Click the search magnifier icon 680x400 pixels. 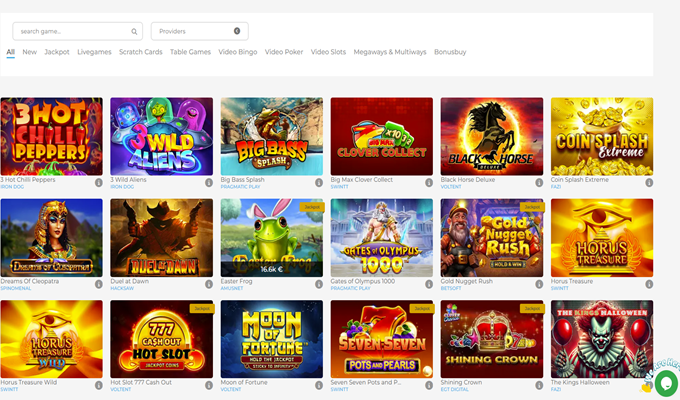click(134, 31)
